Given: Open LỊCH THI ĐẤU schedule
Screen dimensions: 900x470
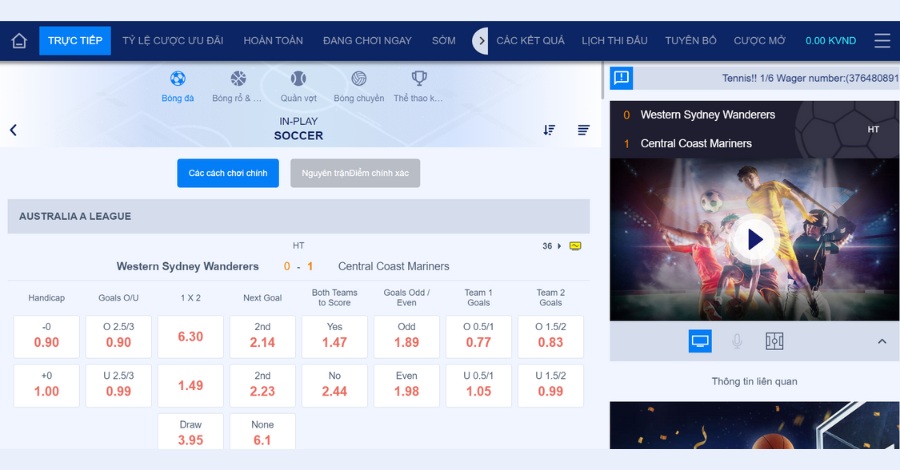Looking at the screenshot, I should pyautogui.click(x=614, y=41).
